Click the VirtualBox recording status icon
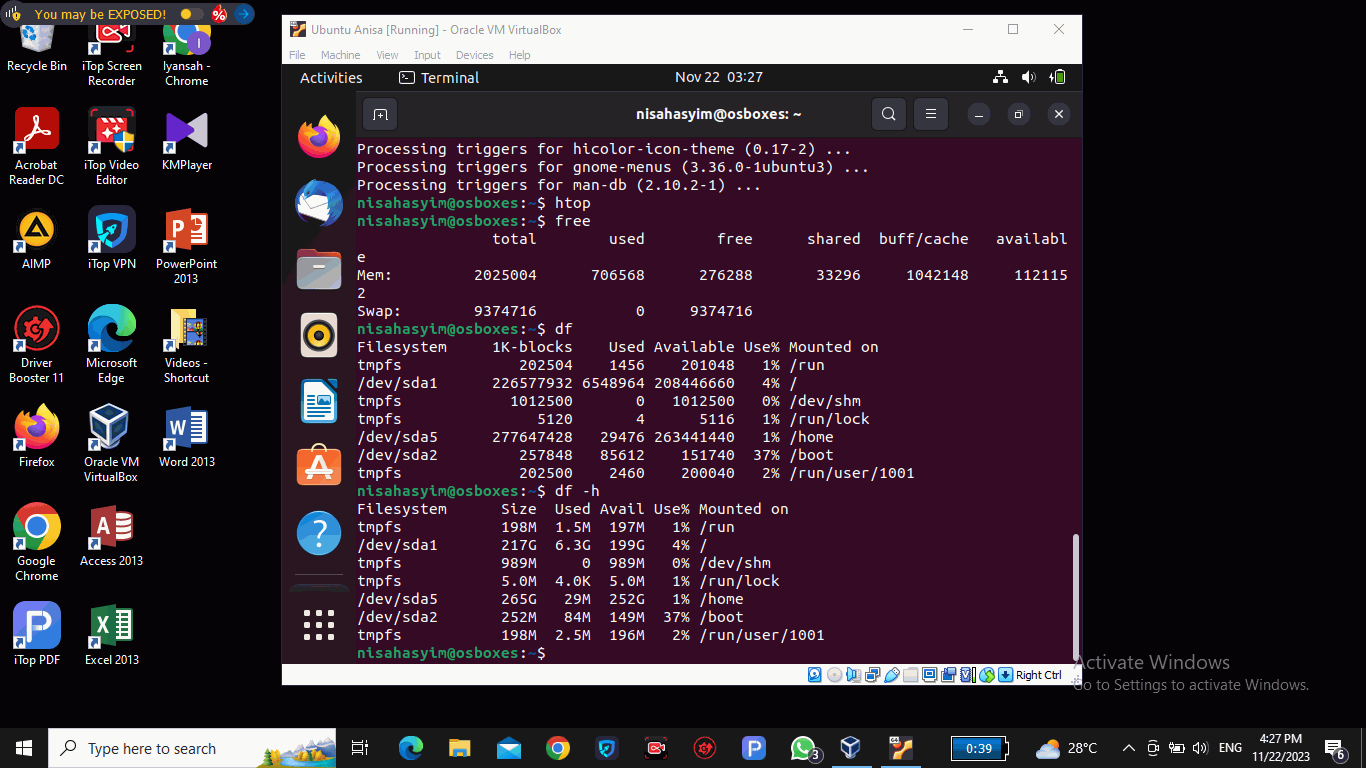The width and height of the screenshot is (1366, 768). (949, 675)
